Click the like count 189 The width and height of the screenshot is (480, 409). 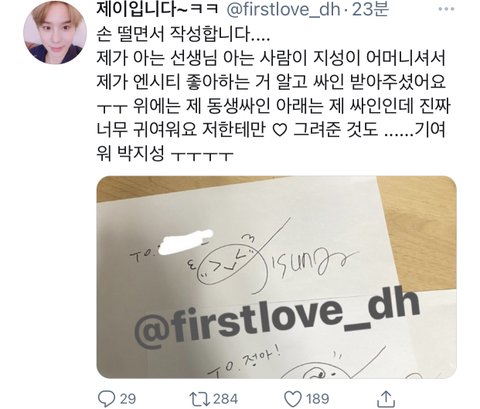(x=318, y=399)
